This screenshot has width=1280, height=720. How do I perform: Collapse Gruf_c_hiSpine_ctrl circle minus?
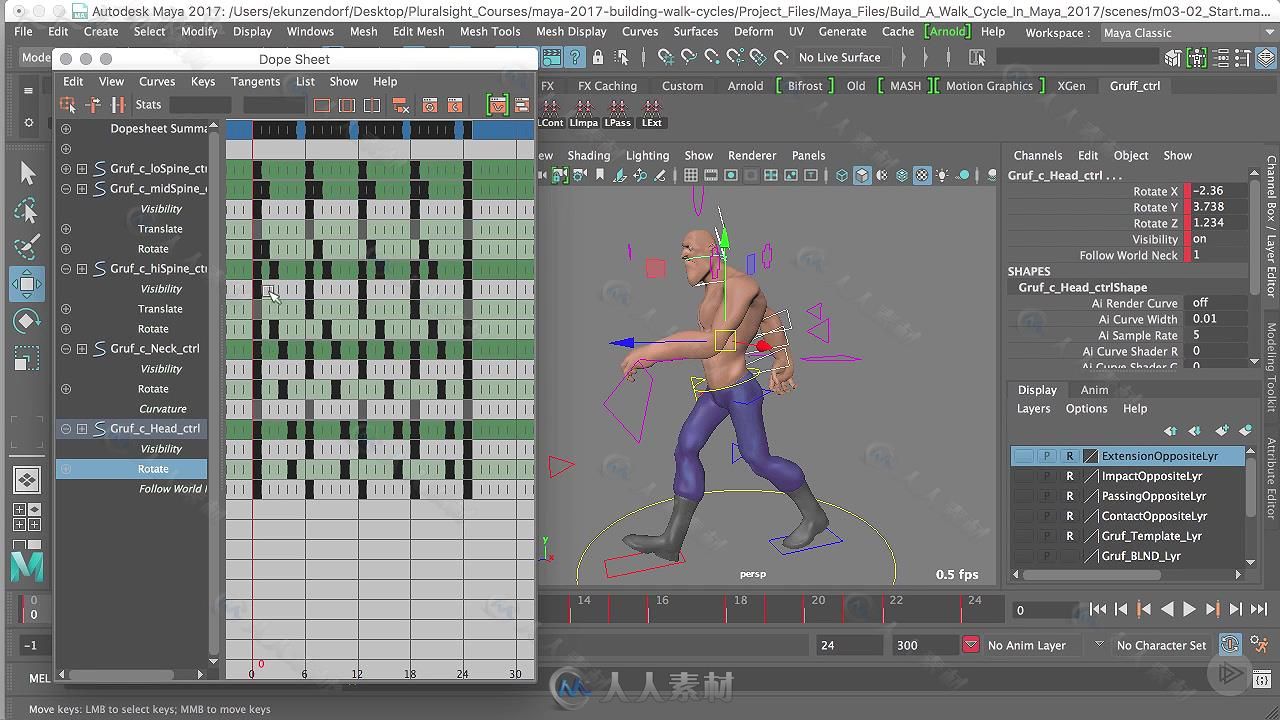(66, 269)
